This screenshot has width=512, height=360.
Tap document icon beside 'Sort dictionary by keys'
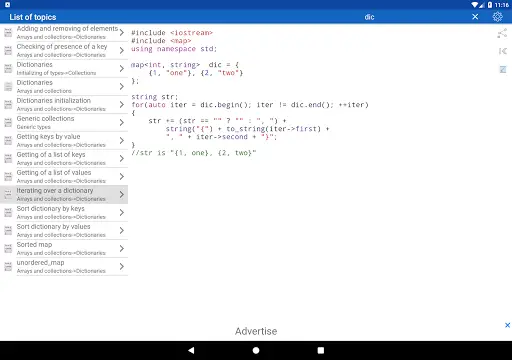8,213
